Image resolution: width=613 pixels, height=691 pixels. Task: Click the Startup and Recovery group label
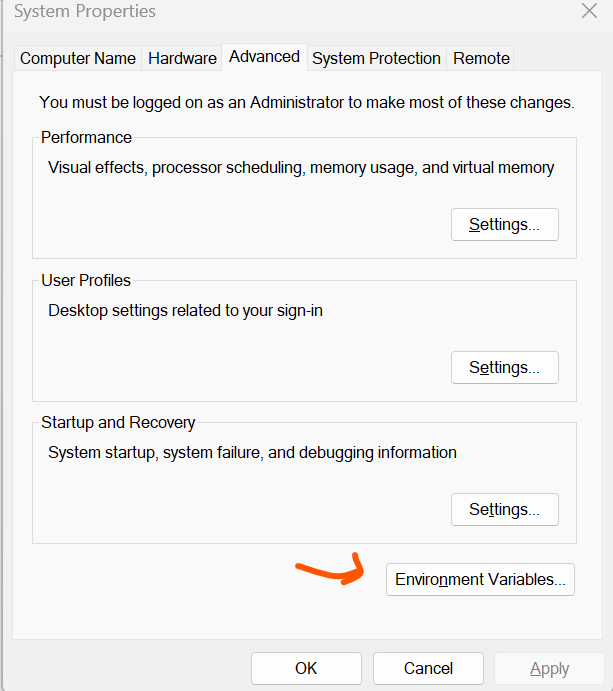(118, 423)
